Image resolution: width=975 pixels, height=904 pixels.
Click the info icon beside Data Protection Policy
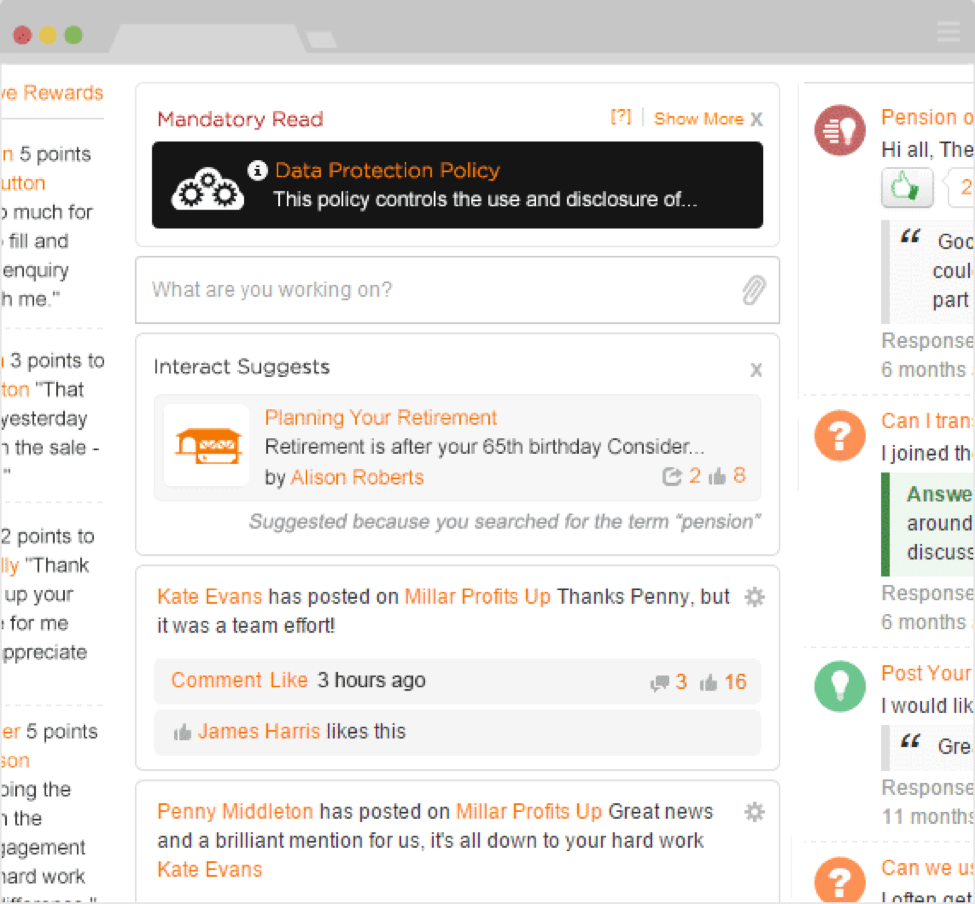point(257,170)
